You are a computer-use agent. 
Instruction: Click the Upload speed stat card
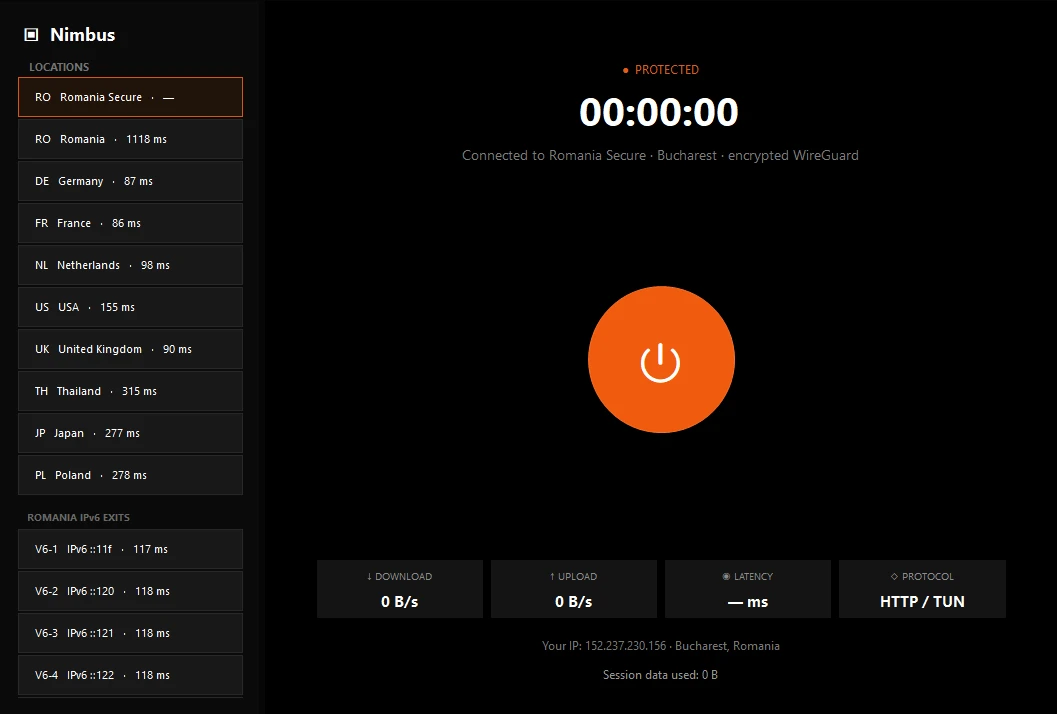tap(574, 589)
